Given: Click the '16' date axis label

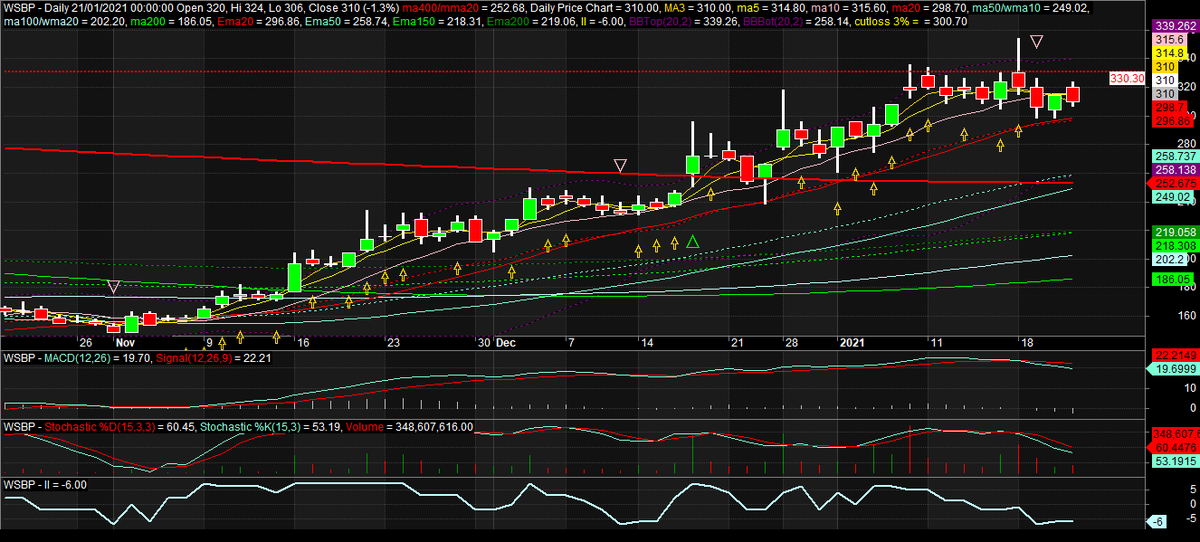Looking at the screenshot, I should pos(303,341).
